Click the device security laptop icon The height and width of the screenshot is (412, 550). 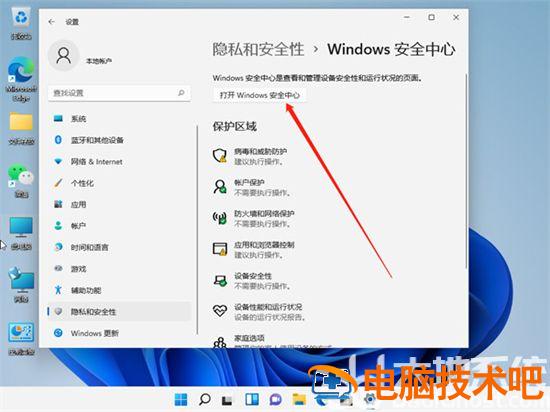[x=220, y=280]
